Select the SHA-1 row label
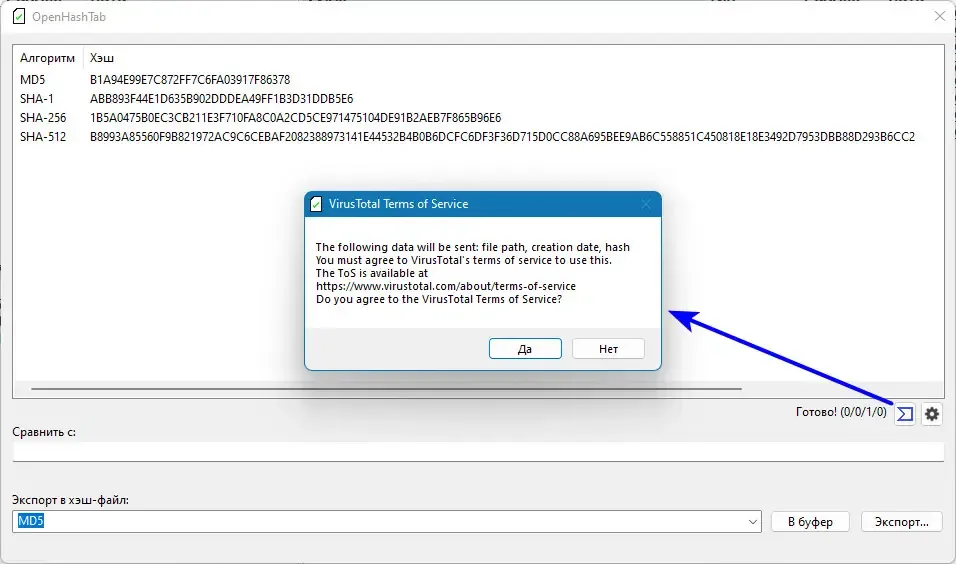The width and height of the screenshot is (956, 564). coord(37,99)
